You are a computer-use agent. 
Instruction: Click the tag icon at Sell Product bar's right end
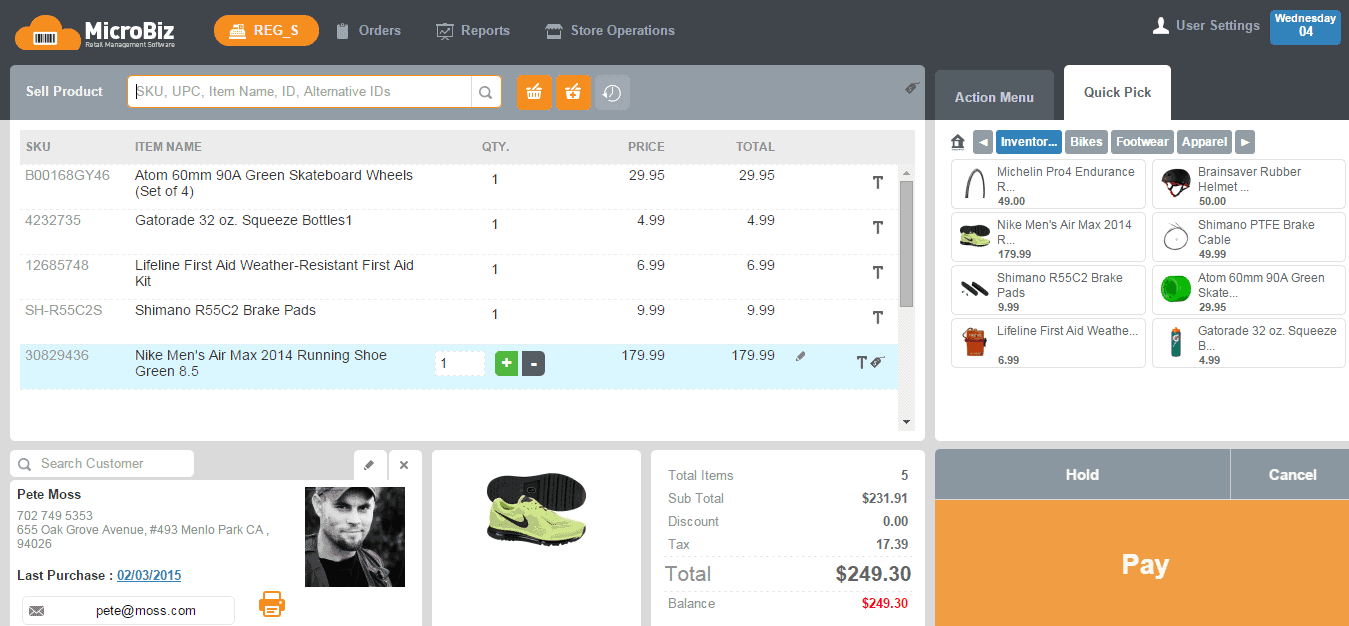[912, 88]
